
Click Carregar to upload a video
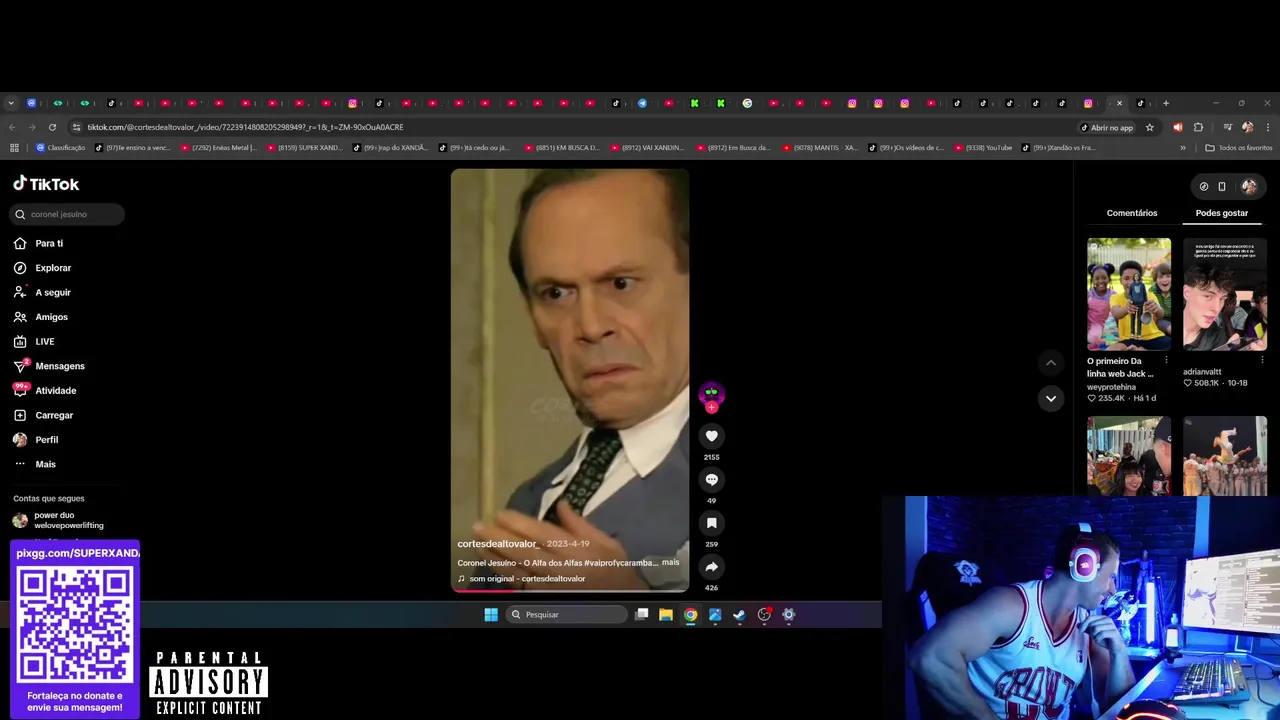tap(44, 415)
